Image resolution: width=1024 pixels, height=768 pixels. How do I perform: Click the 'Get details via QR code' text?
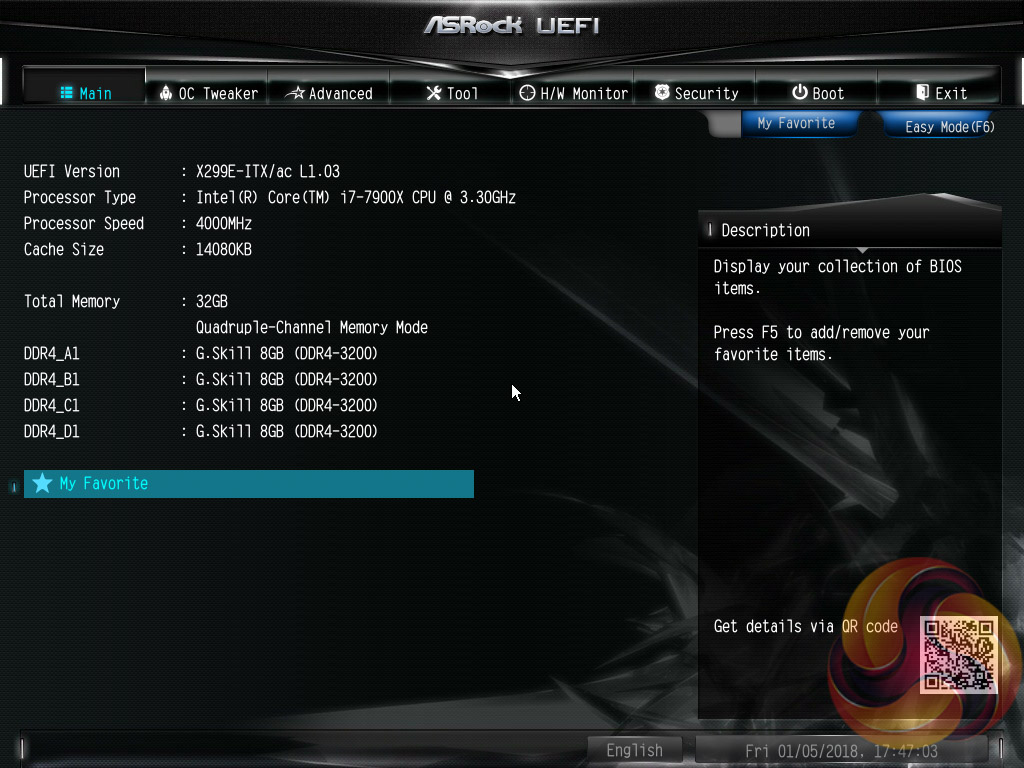coord(806,627)
